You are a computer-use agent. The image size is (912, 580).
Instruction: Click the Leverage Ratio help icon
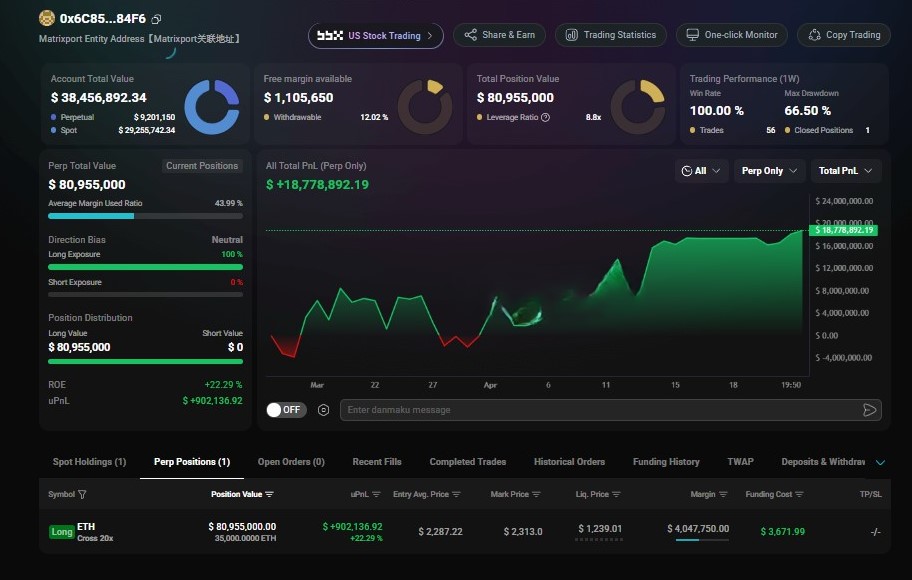[x=546, y=117]
